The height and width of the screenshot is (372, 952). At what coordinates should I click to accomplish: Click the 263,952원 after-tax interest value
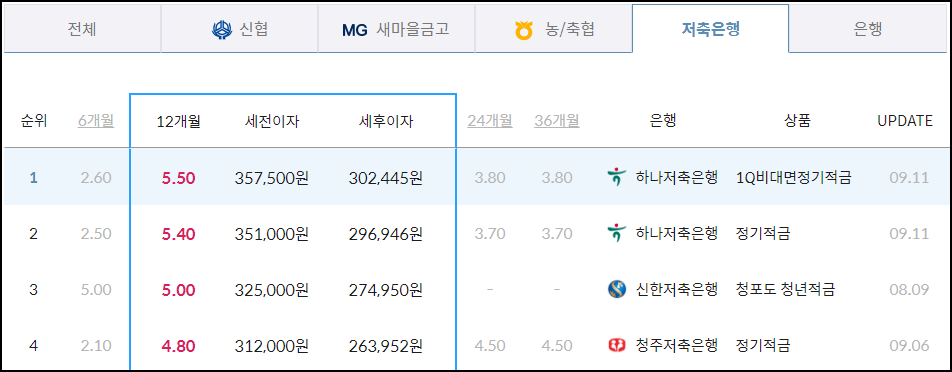tap(386, 347)
